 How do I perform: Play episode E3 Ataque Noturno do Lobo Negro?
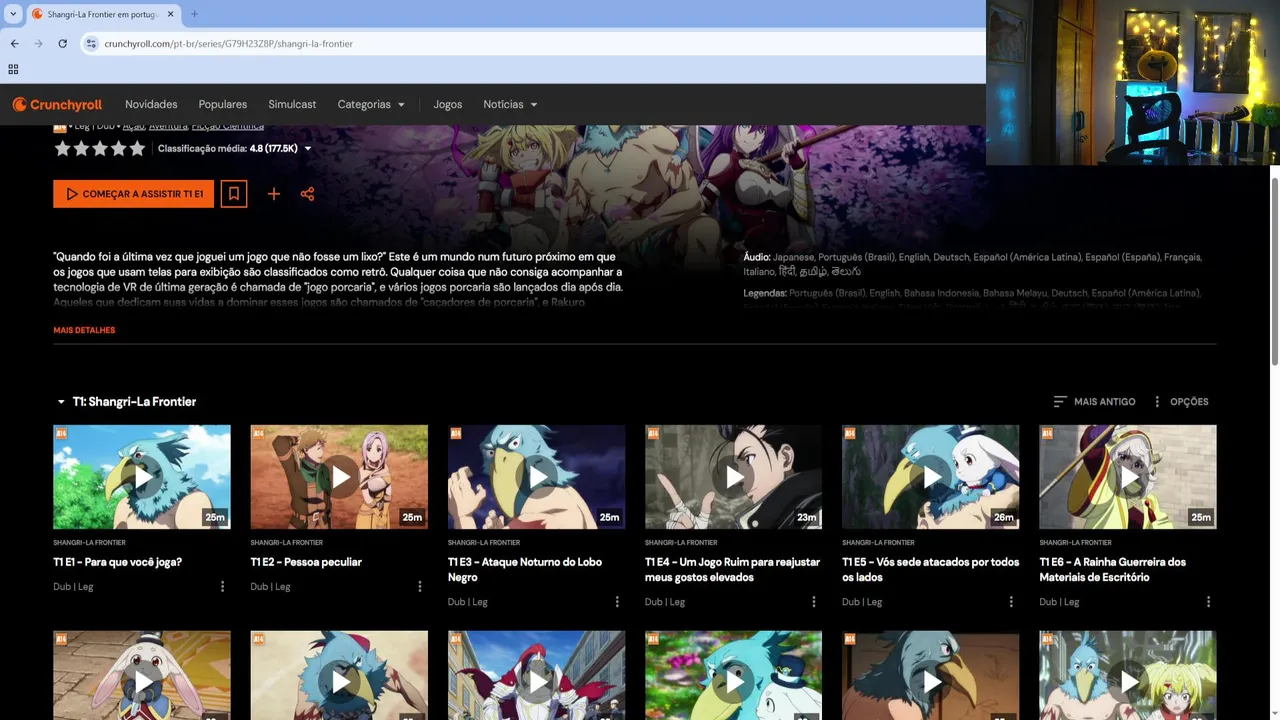pyautogui.click(x=537, y=477)
